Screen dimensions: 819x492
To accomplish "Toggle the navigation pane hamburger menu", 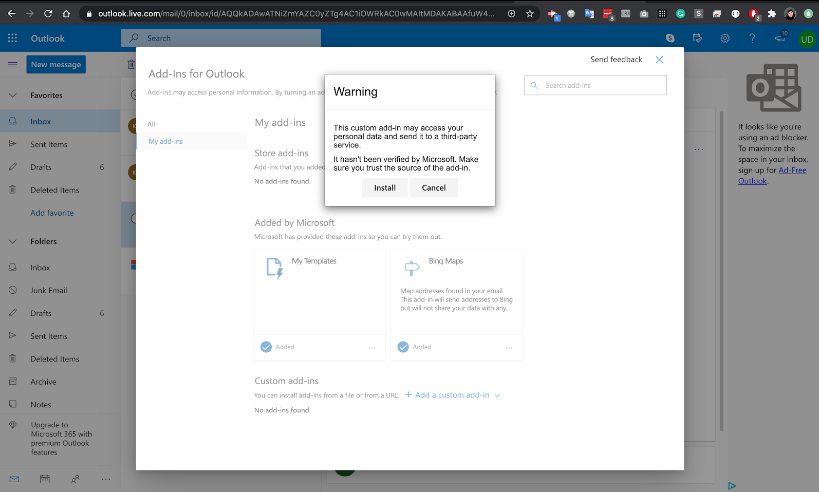I will click(x=13, y=64).
